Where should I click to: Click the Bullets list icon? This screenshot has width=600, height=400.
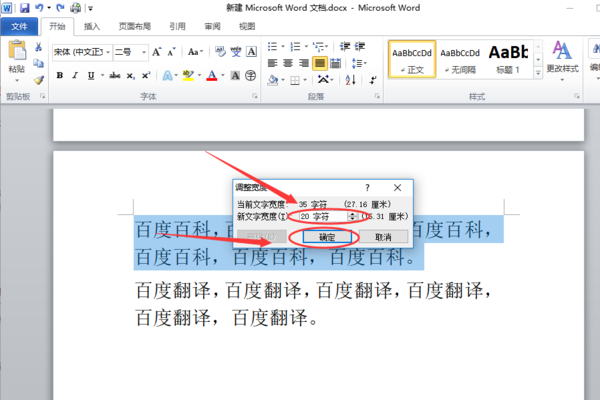coord(272,47)
